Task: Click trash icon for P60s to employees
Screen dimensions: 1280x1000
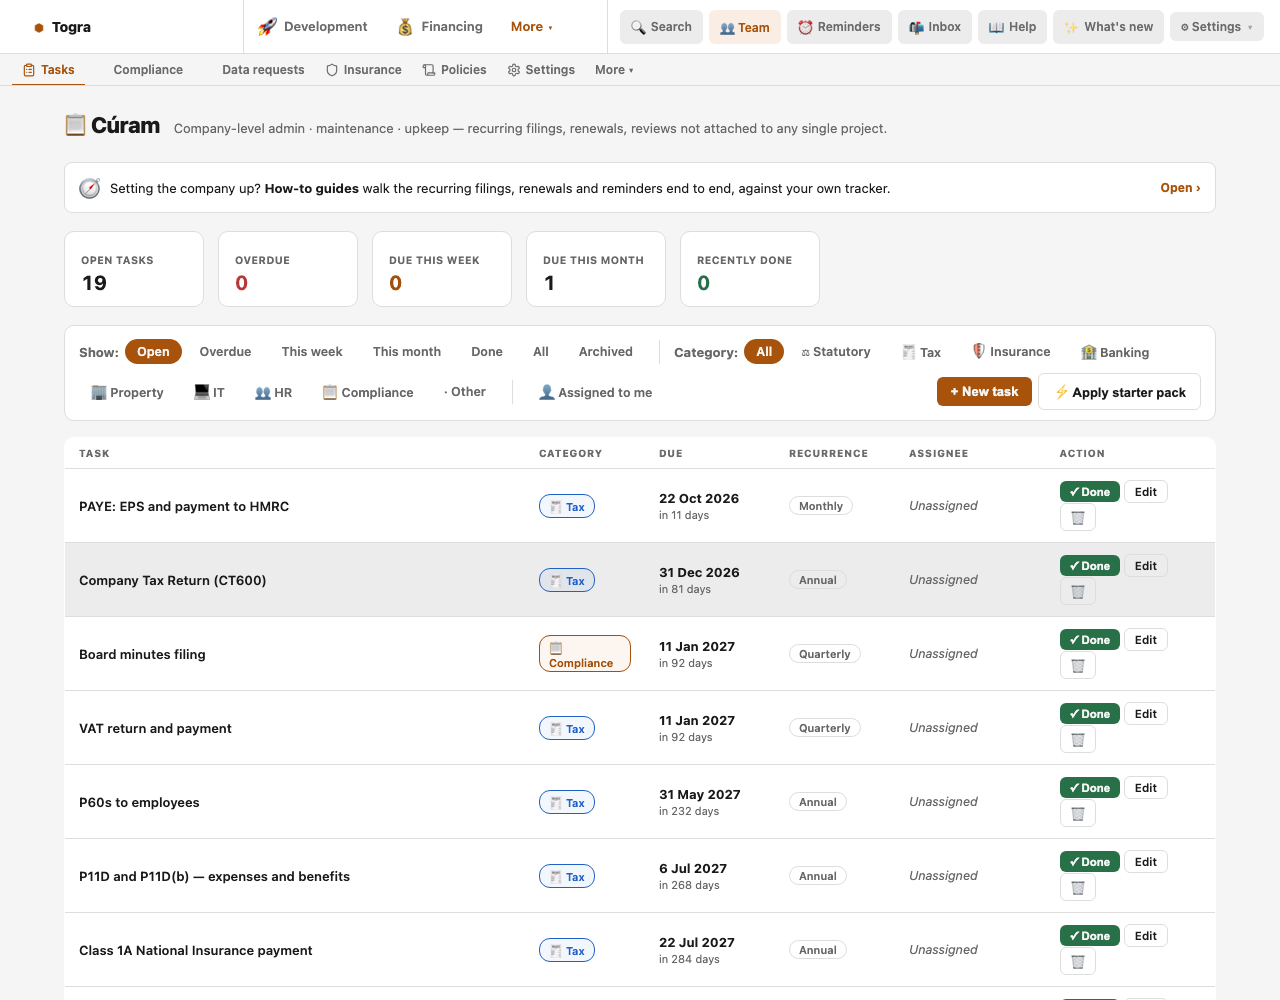Action: (x=1078, y=814)
